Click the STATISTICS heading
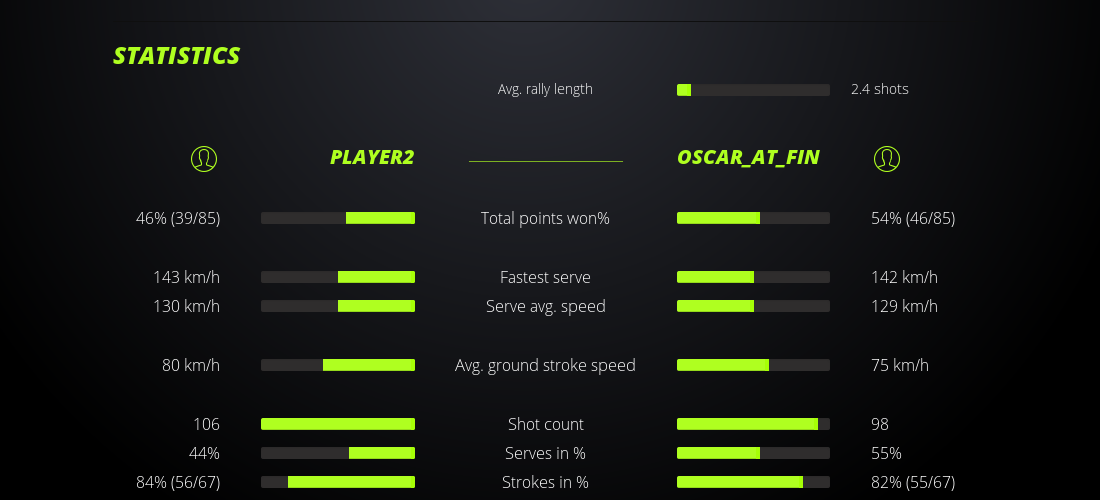 tap(177, 56)
